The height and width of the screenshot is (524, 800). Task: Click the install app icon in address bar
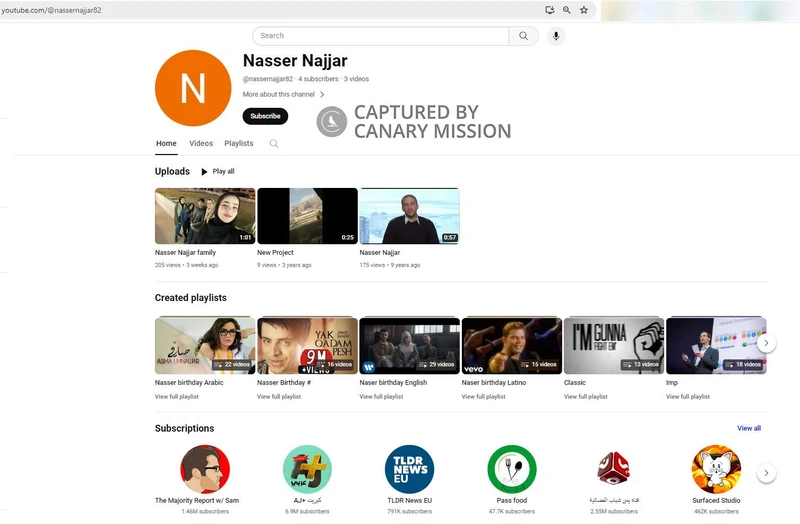549,10
